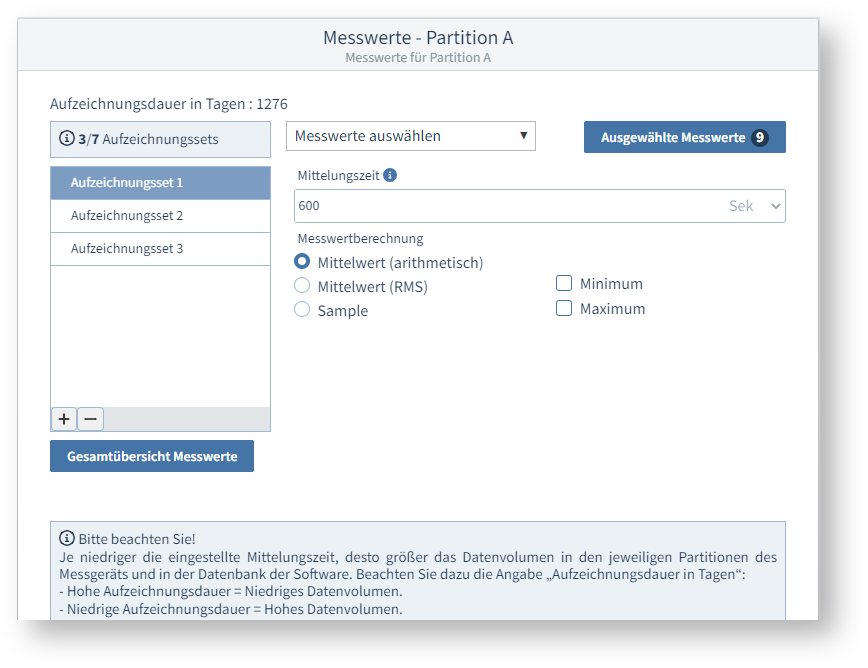The height and width of the screenshot is (668, 868).
Task: Select Aufzeichnungsset 2 in the list
Action: coord(160,216)
